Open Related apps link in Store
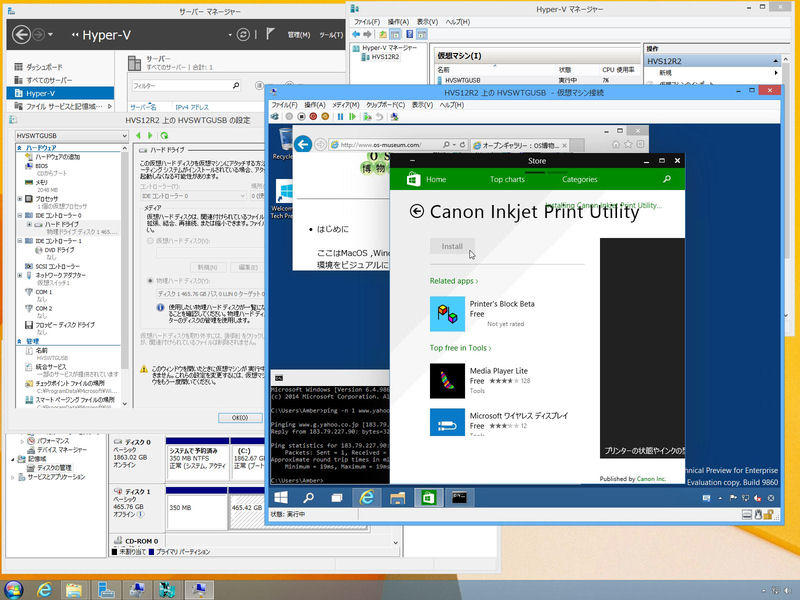The width and height of the screenshot is (800, 600). coord(454,281)
